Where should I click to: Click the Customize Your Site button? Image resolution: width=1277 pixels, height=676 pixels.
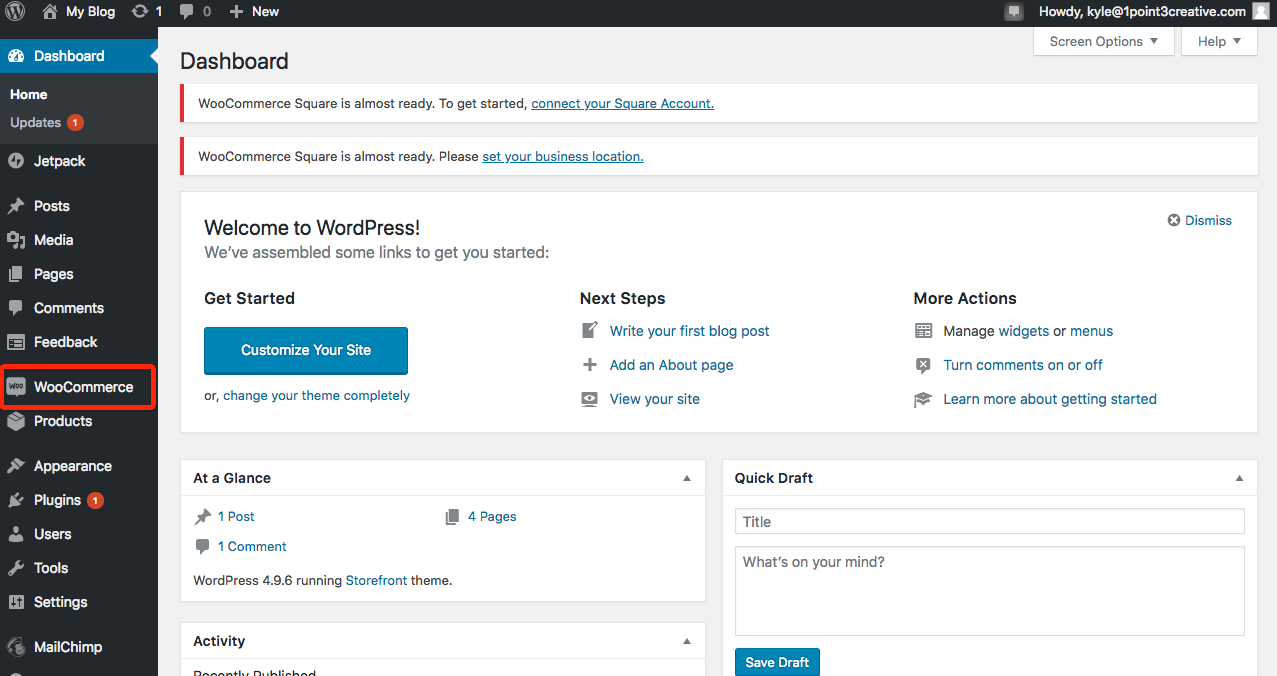(306, 350)
